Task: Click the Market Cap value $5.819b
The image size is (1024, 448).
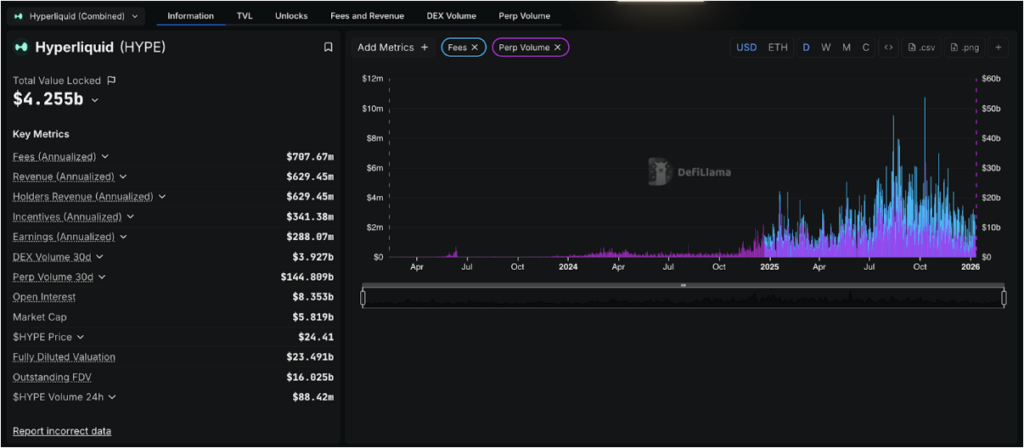Action: (313, 317)
